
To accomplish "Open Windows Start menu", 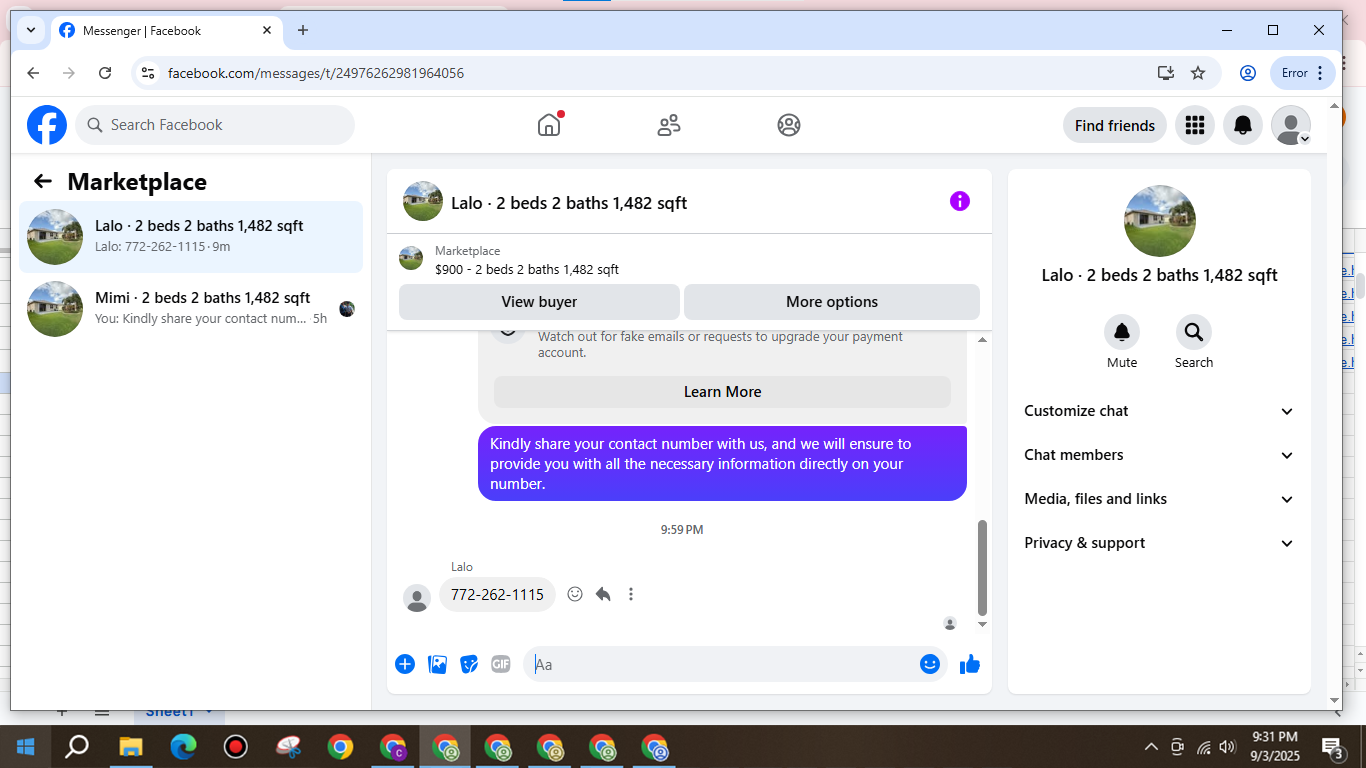I will (x=25, y=747).
